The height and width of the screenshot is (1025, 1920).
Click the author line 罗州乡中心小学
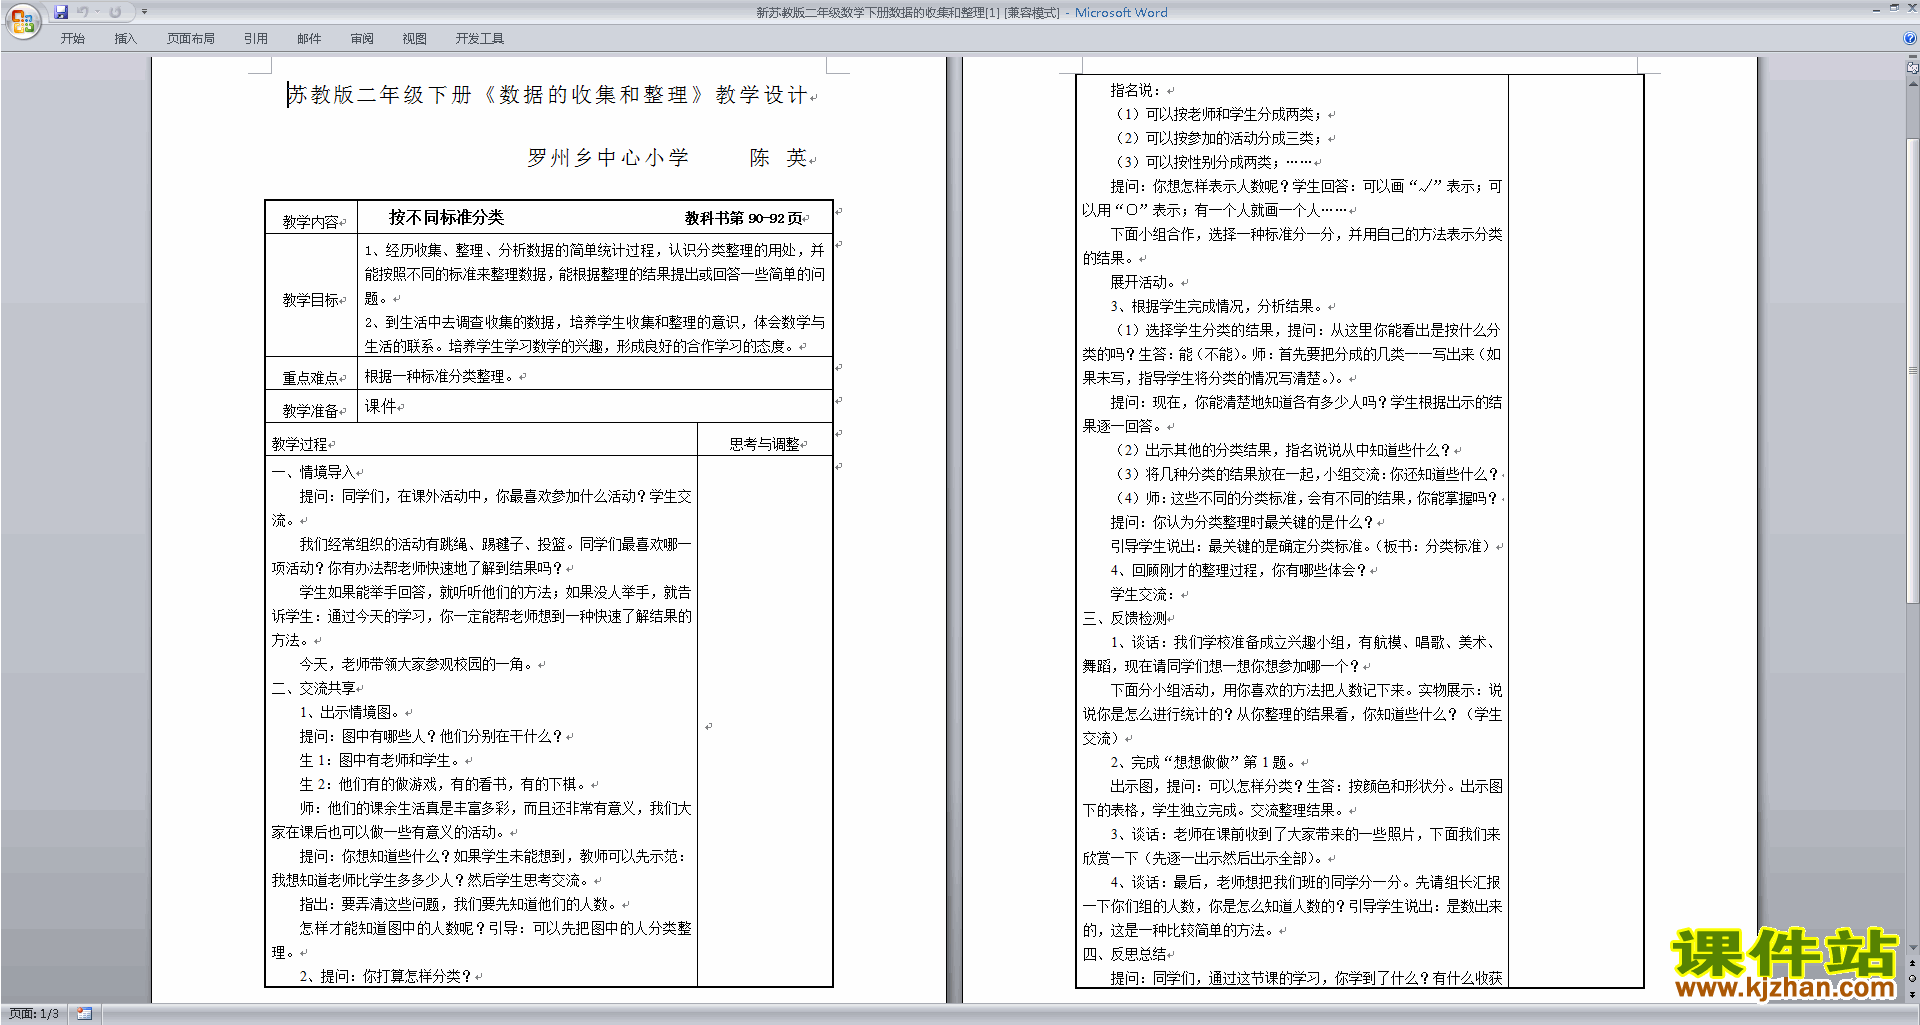click(x=608, y=158)
